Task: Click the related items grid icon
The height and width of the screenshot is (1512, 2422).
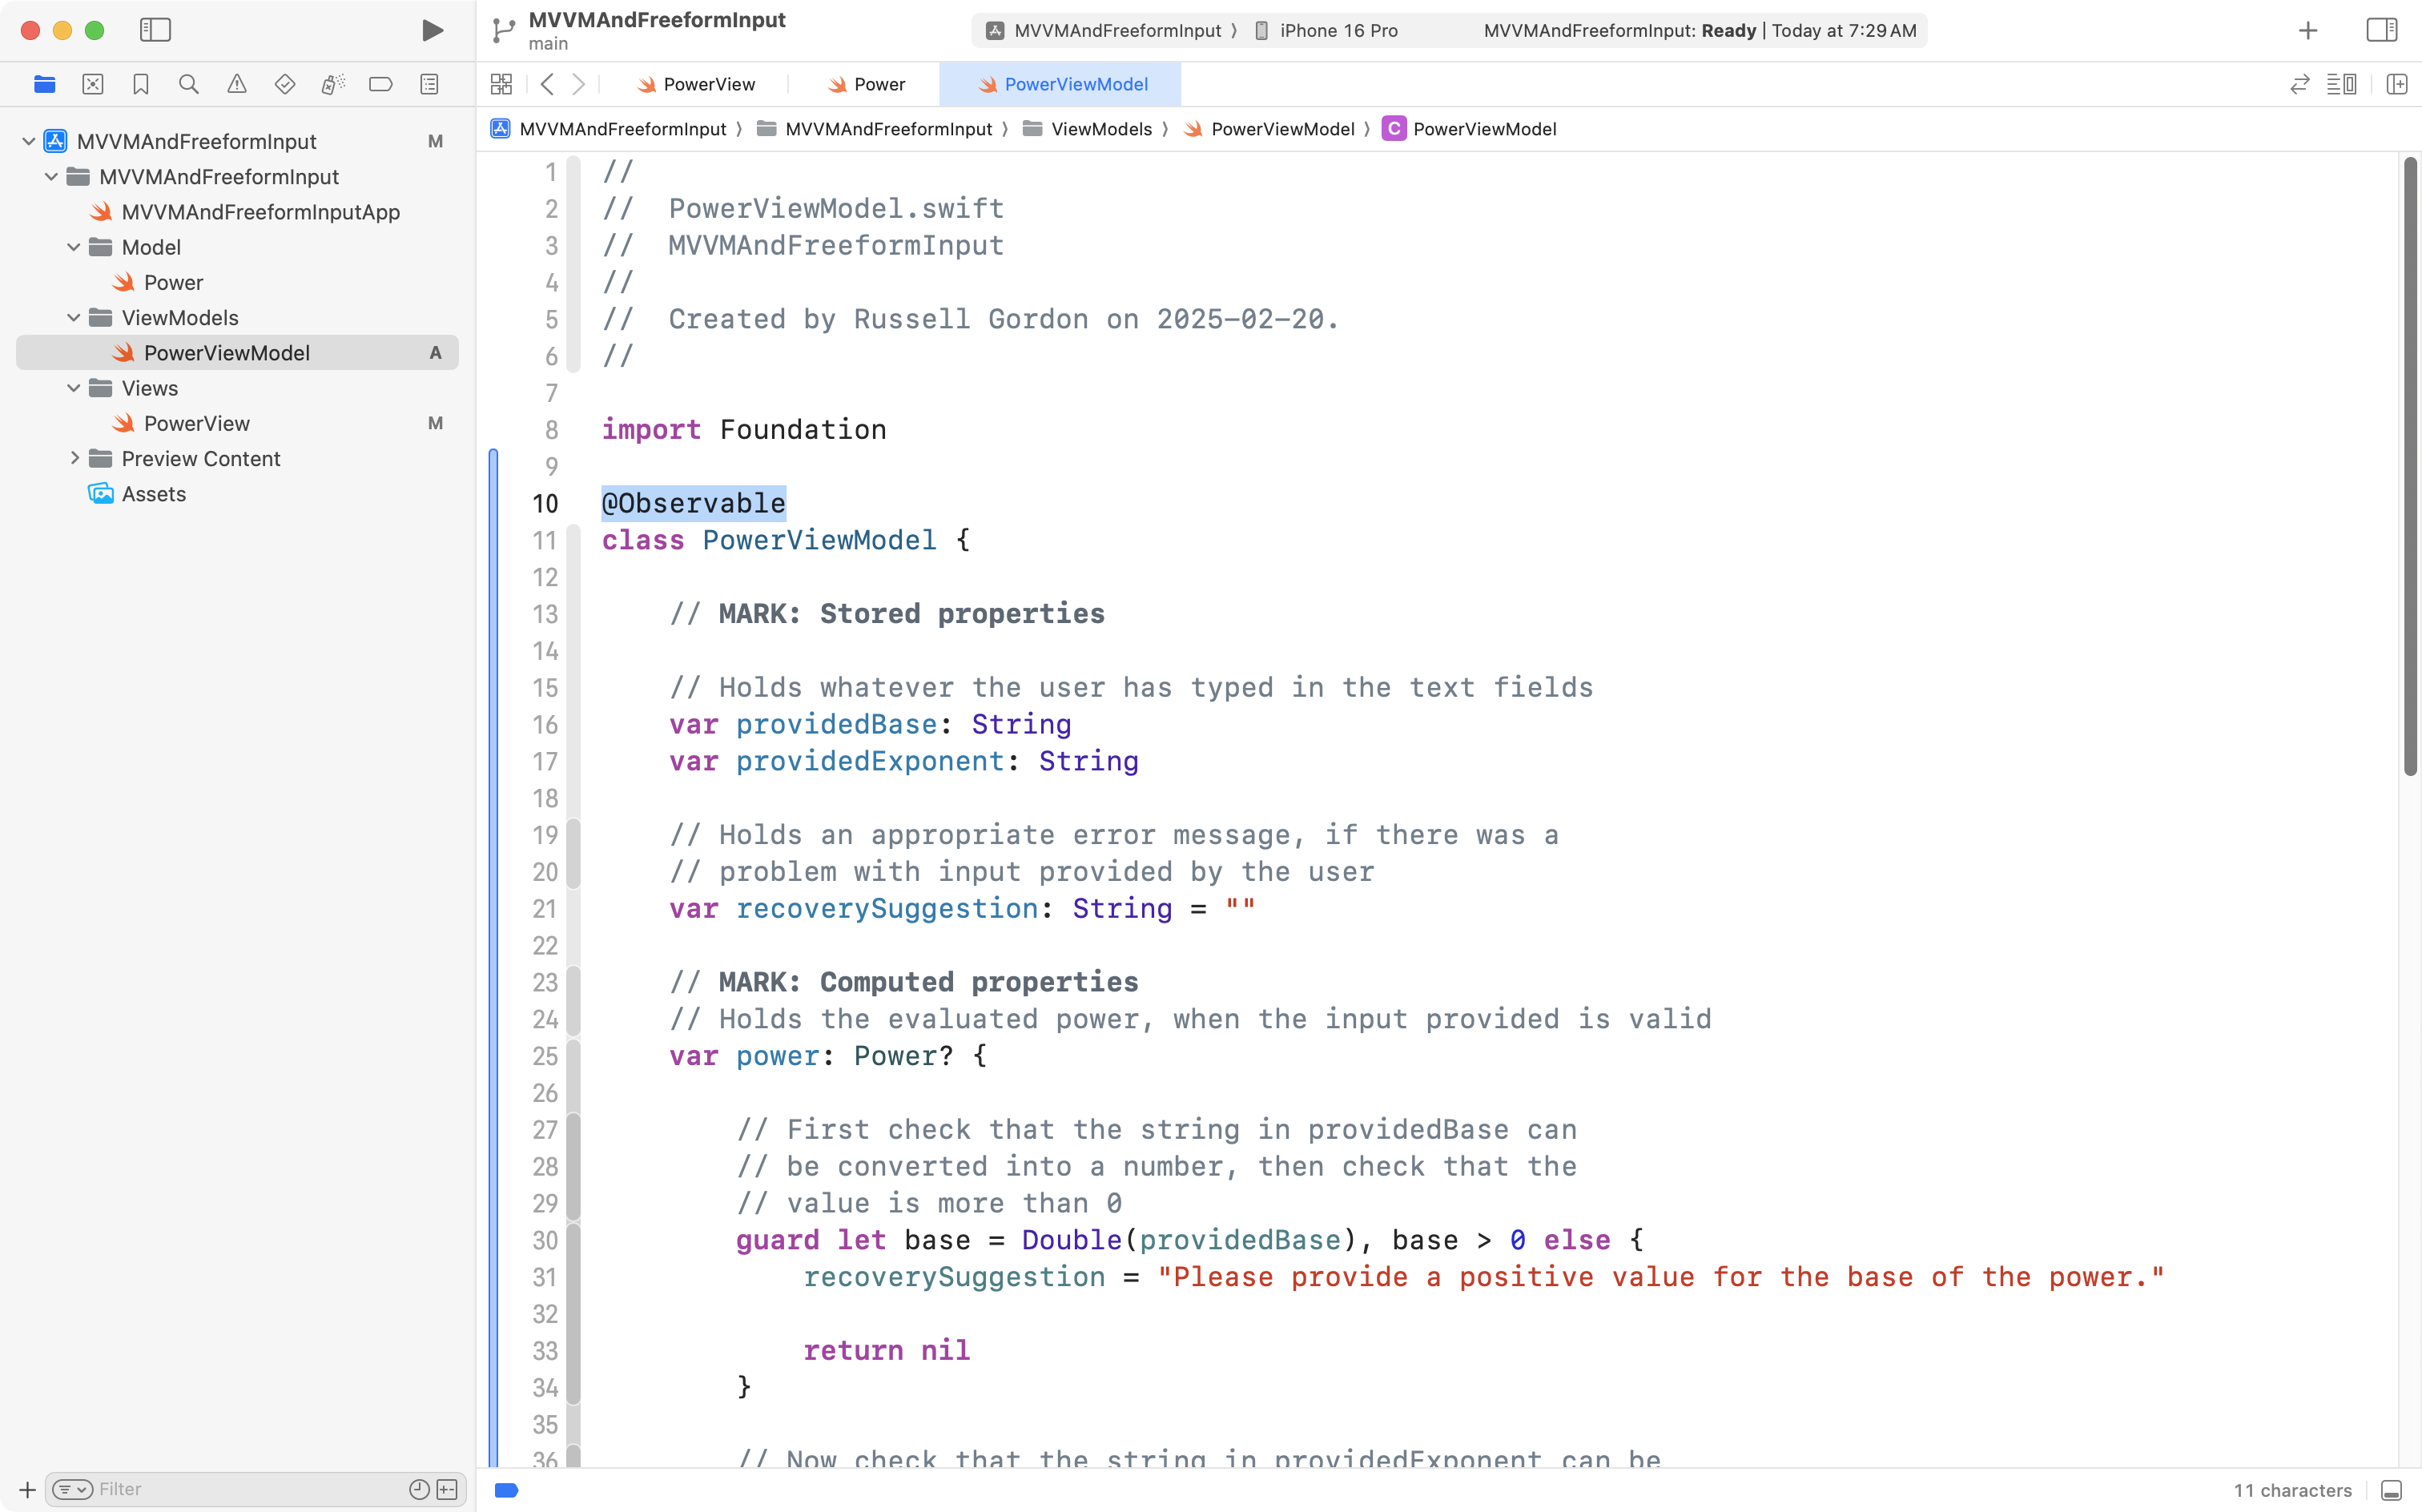Action: pos(501,84)
